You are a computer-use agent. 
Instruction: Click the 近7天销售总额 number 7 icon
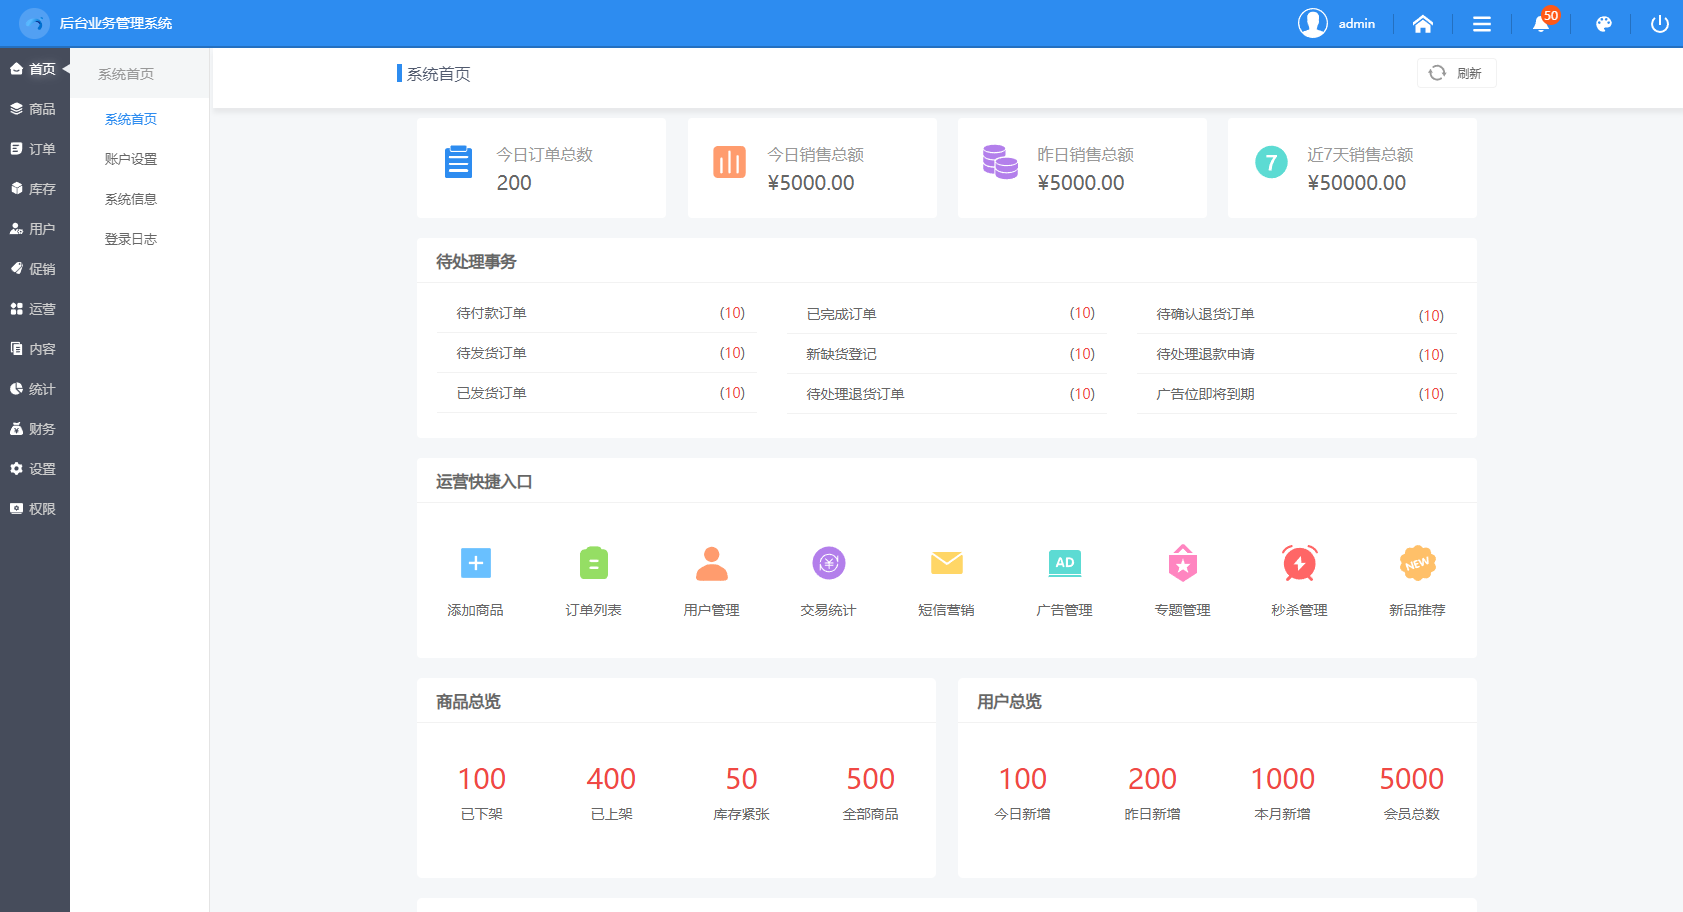pos(1271,162)
